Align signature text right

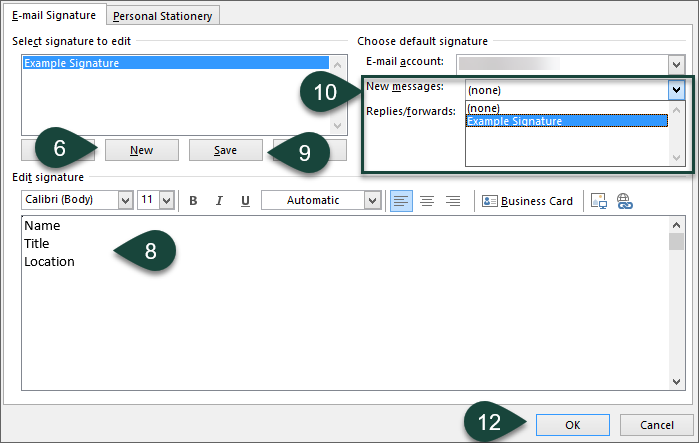pyautogui.click(x=453, y=201)
